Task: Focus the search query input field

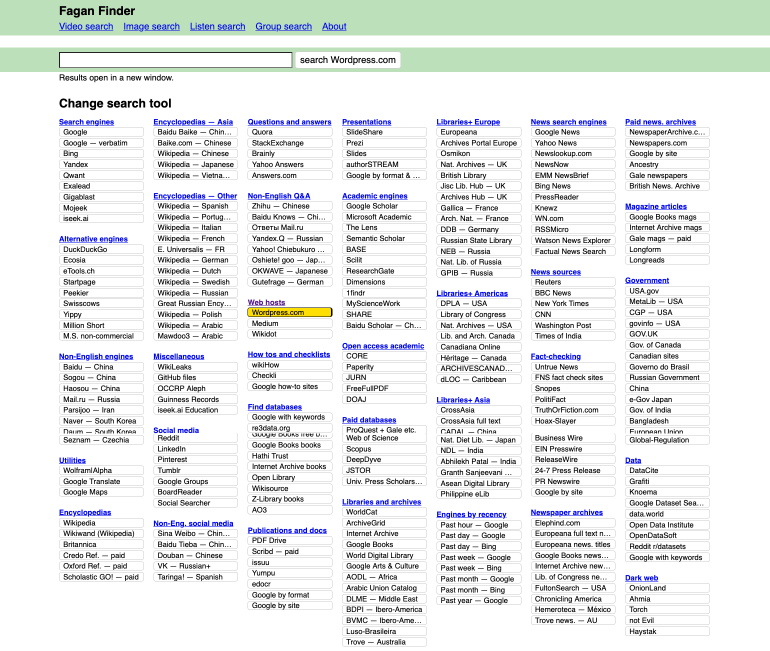Action: 175,60
